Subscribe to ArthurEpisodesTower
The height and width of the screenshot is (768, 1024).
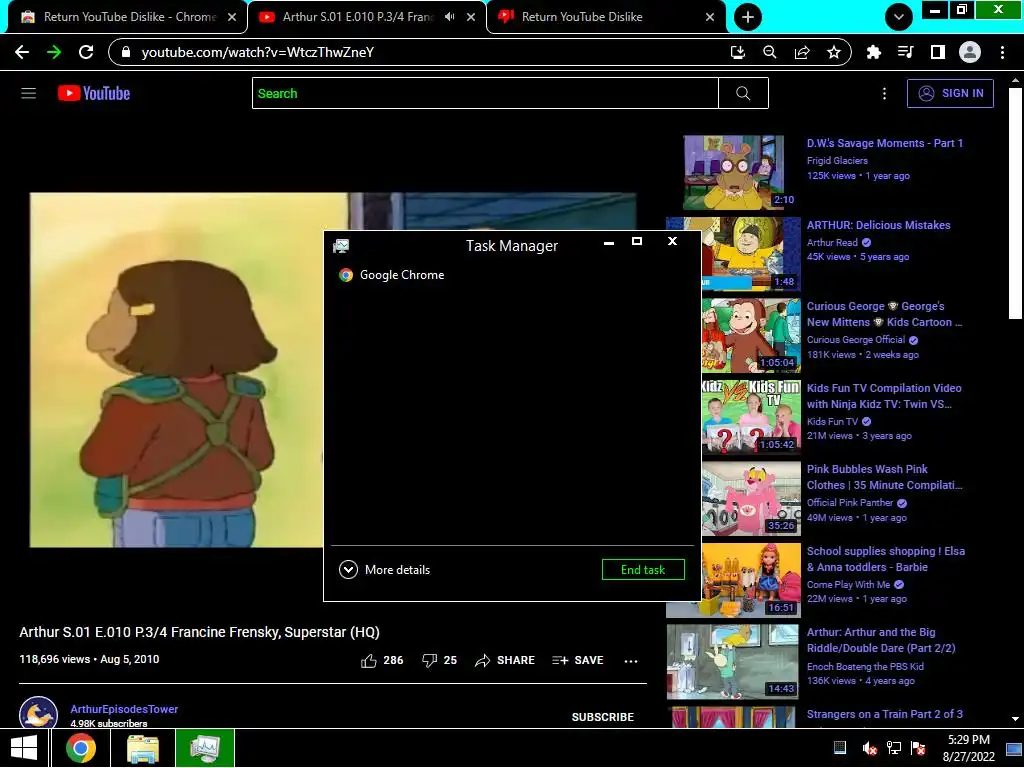click(x=603, y=717)
